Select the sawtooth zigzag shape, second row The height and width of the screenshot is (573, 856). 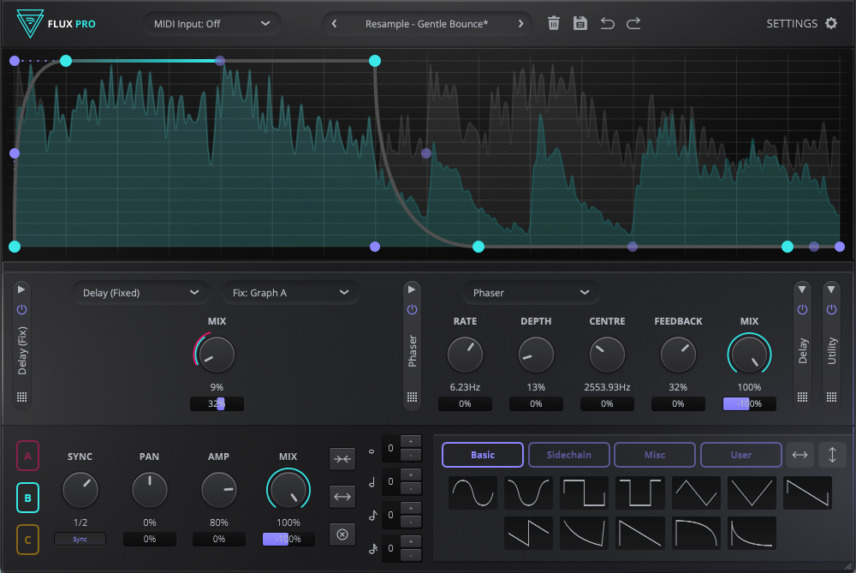click(x=528, y=533)
